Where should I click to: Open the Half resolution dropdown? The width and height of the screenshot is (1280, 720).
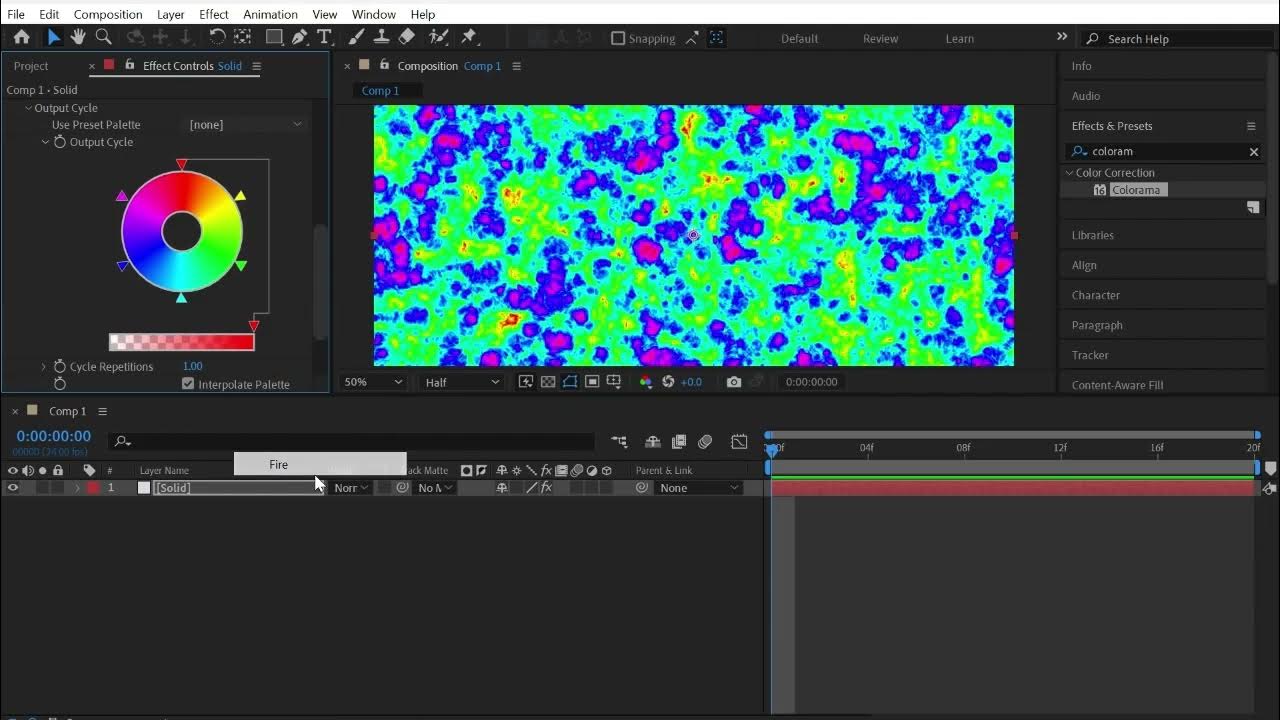coord(462,382)
